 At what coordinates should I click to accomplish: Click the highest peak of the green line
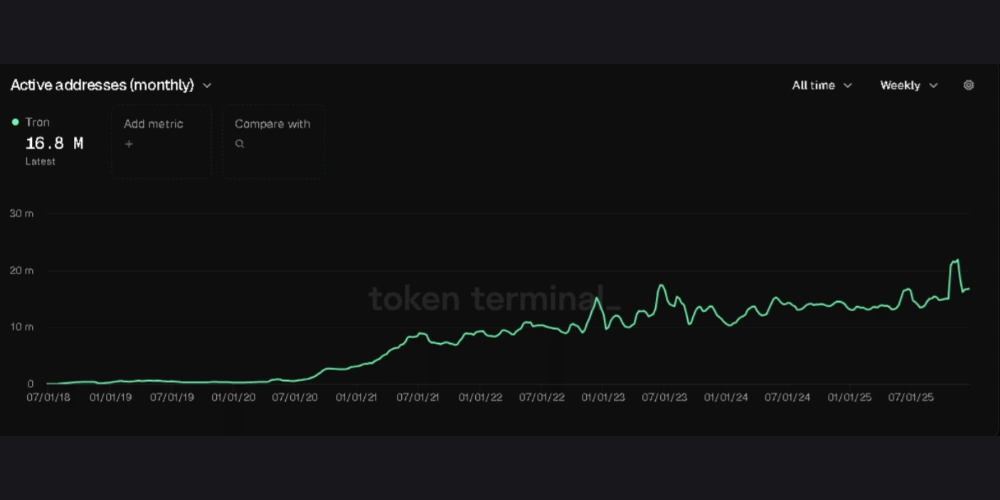pyautogui.click(x=957, y=260)
